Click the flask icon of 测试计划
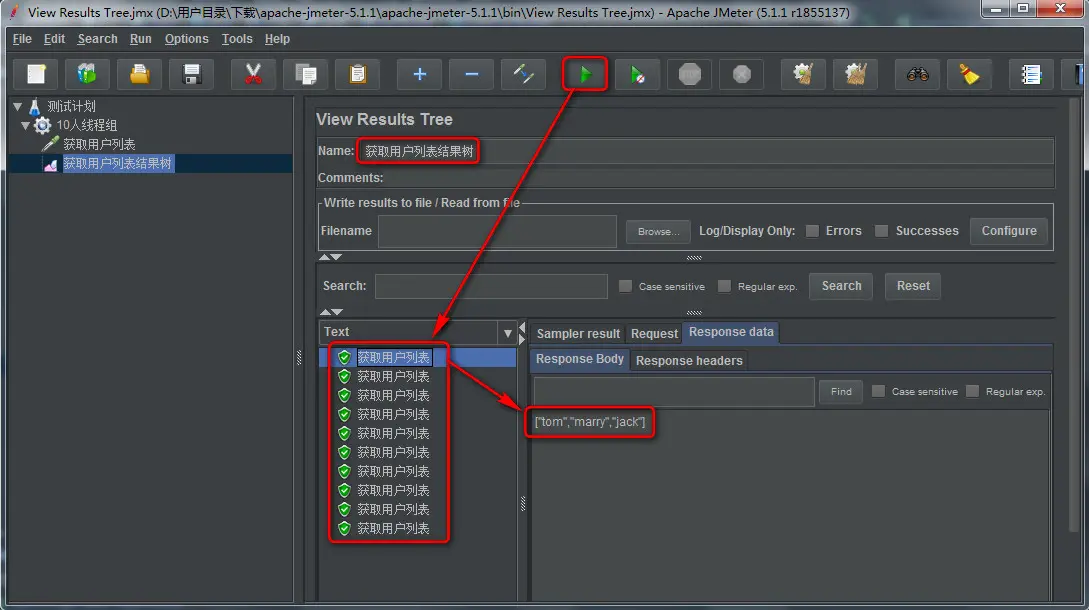The image size is (1089, 610). point(34,106)
